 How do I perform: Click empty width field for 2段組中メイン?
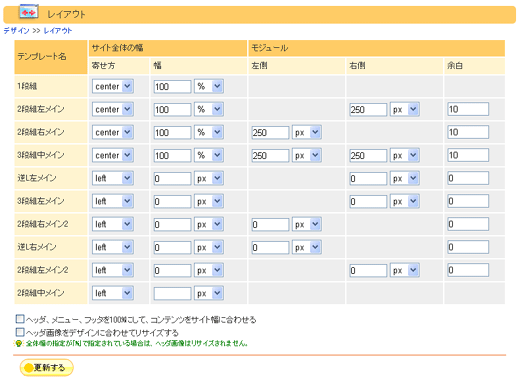(x=172, y=293)
